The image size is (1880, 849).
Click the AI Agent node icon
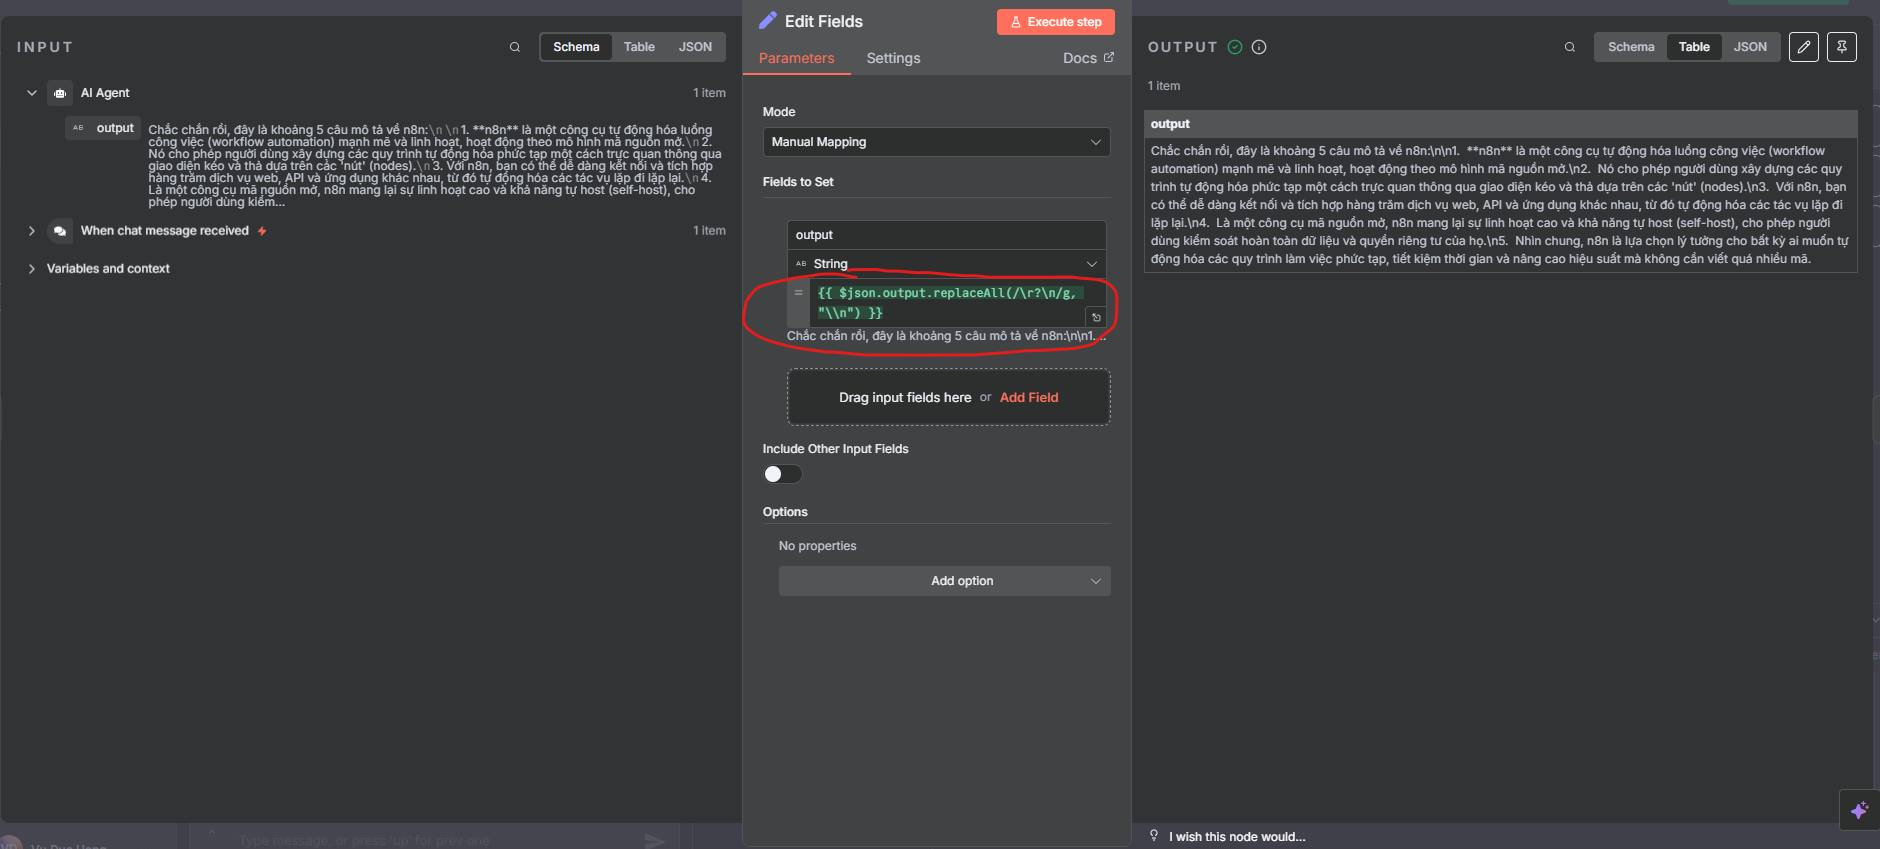[x=60, y=93]
